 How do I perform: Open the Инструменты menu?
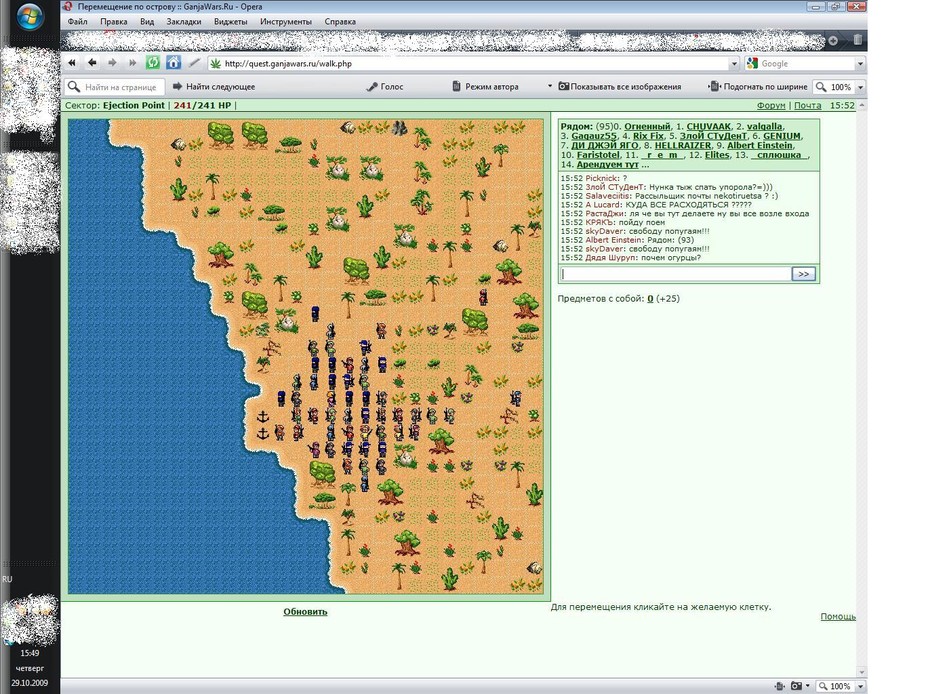[285, 21]
